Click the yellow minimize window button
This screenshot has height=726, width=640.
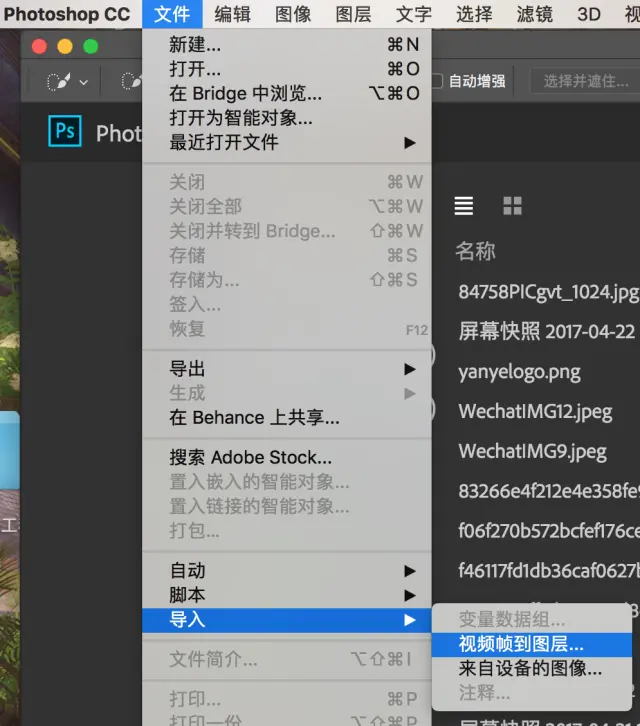tap(65, 46)
